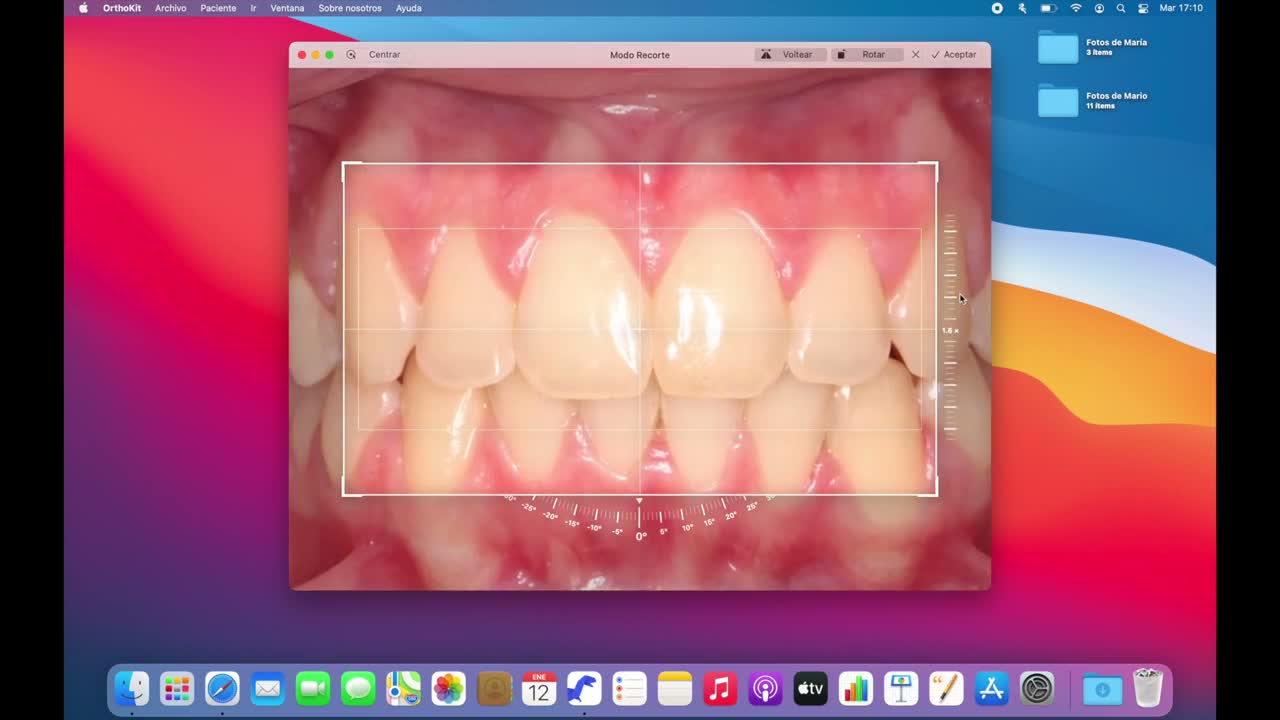This screenshot has width=1280, height=720.
Task: Open the Photos app in the Dock
Action: 448,688
